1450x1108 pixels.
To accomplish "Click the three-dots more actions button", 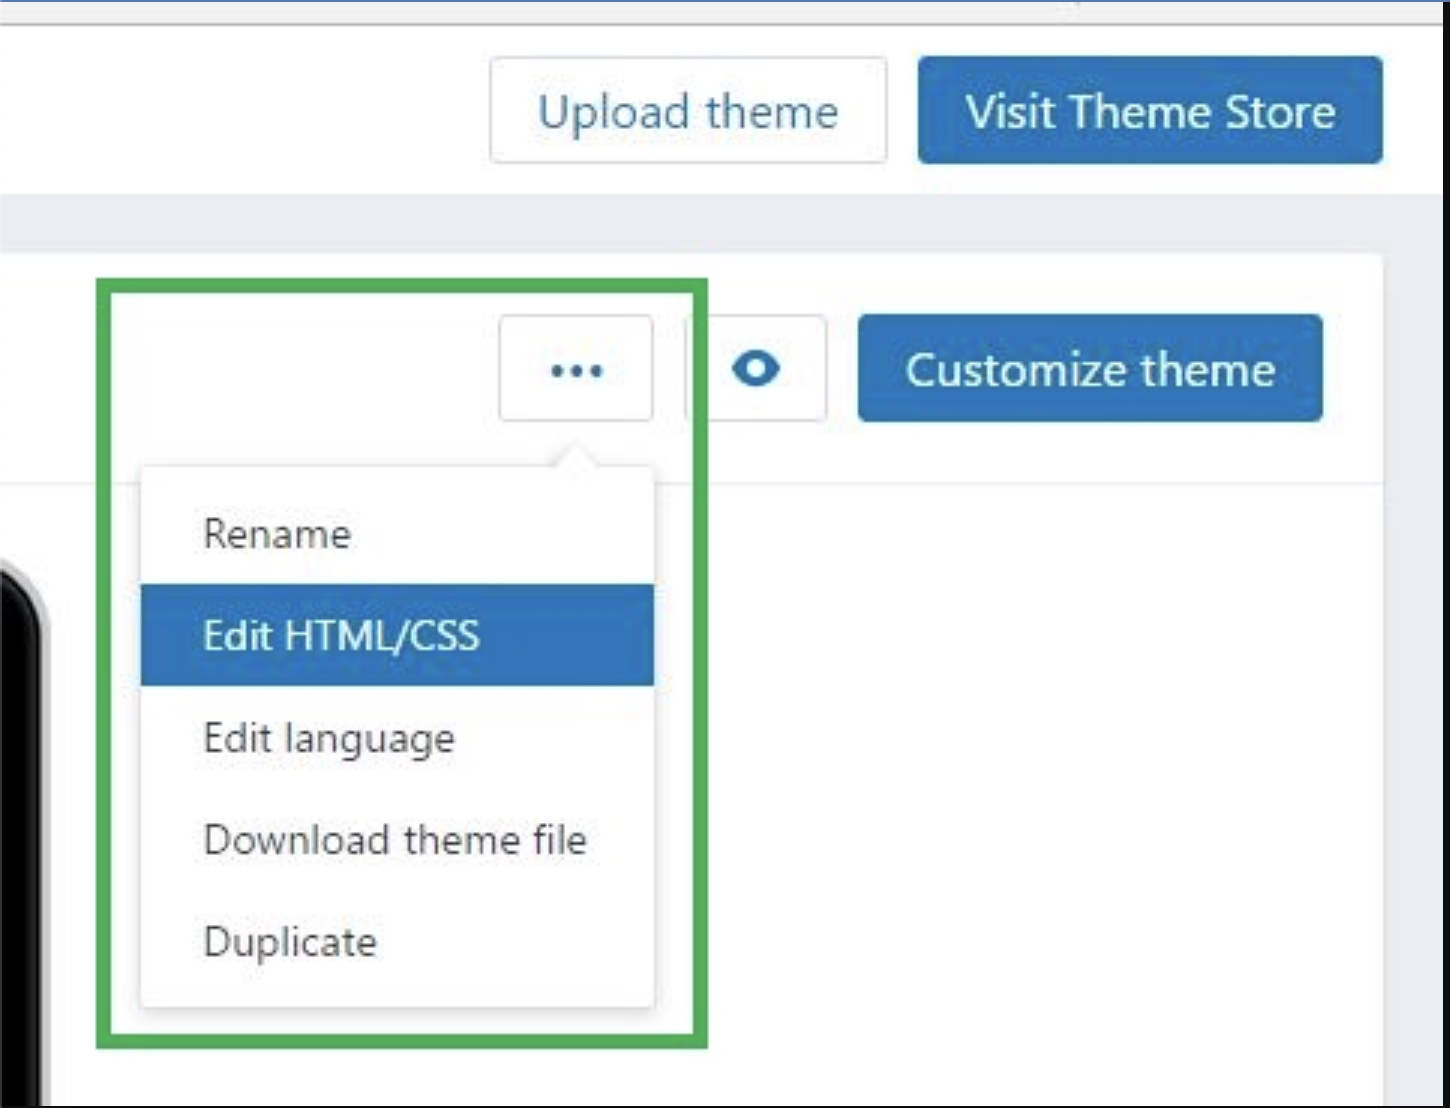I will [576, 369].
